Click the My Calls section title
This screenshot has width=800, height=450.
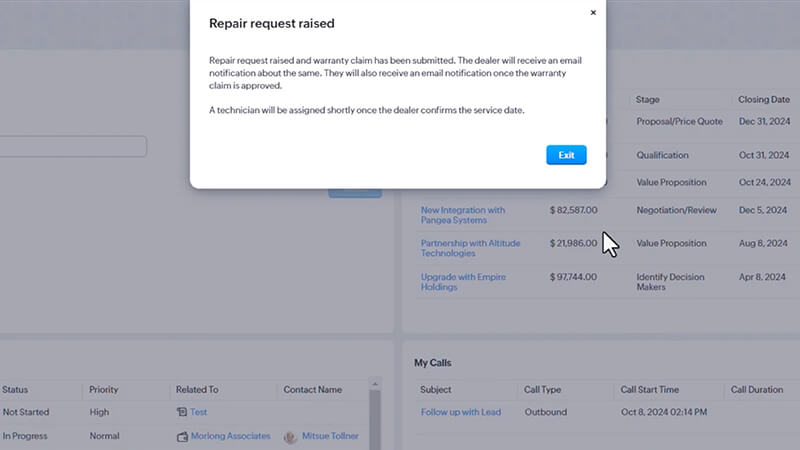pos(433,363)
